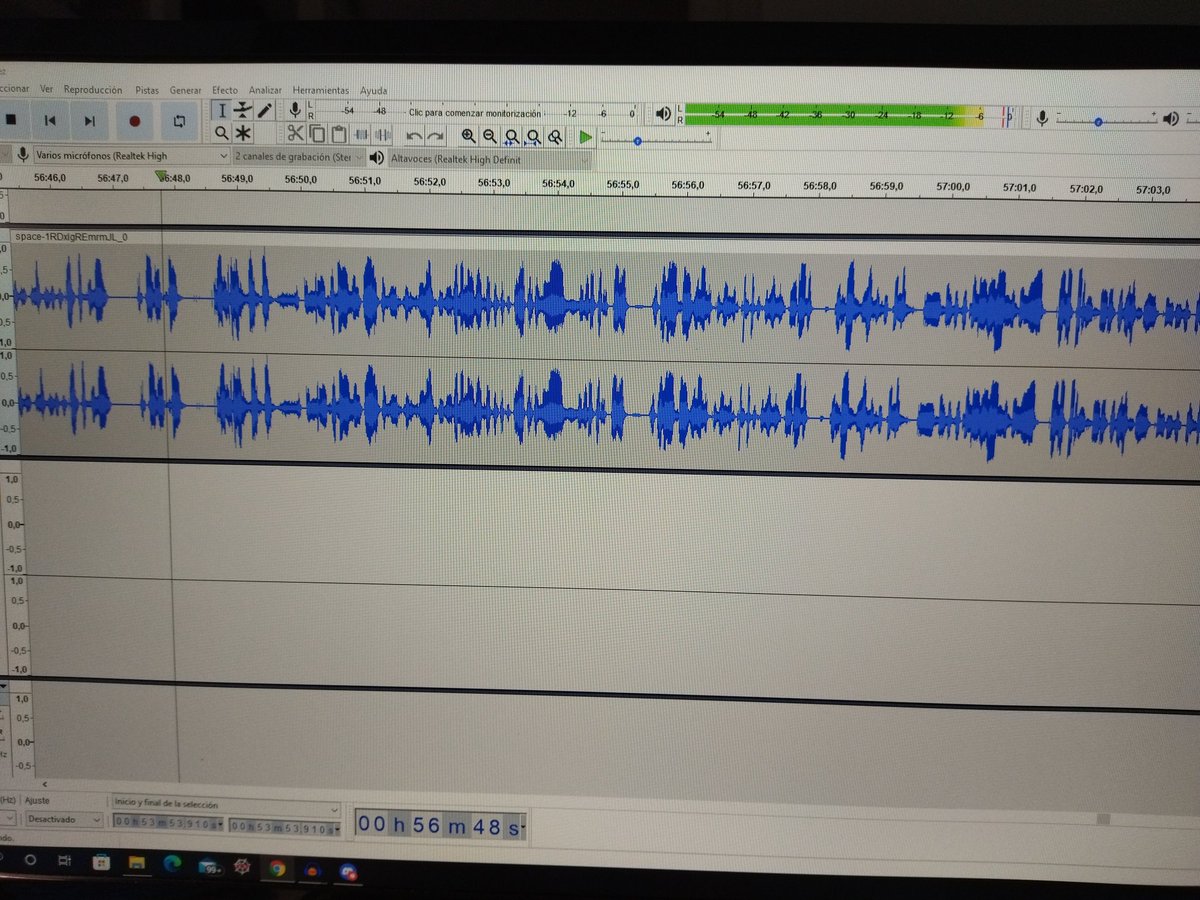Open Google Chrome from taskbar
1200x900 pixels.
click(277, 868)
